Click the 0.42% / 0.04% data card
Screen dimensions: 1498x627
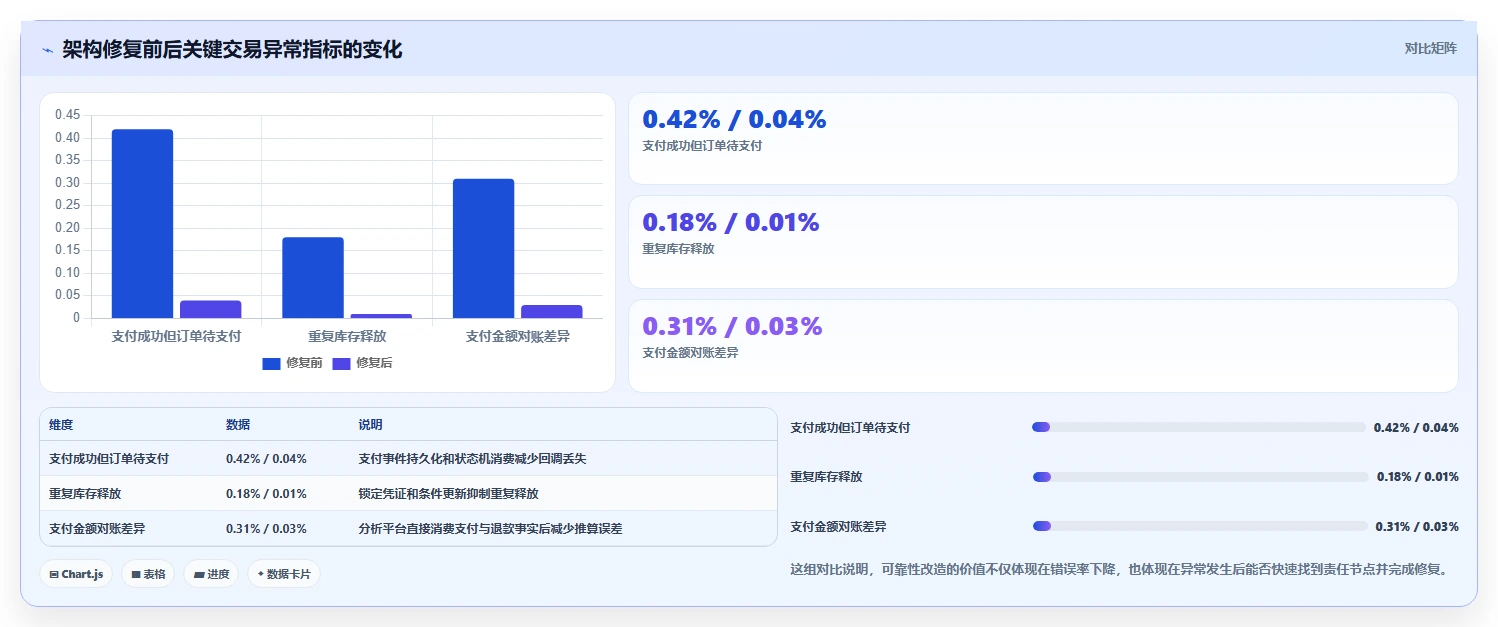[1043, 139]
